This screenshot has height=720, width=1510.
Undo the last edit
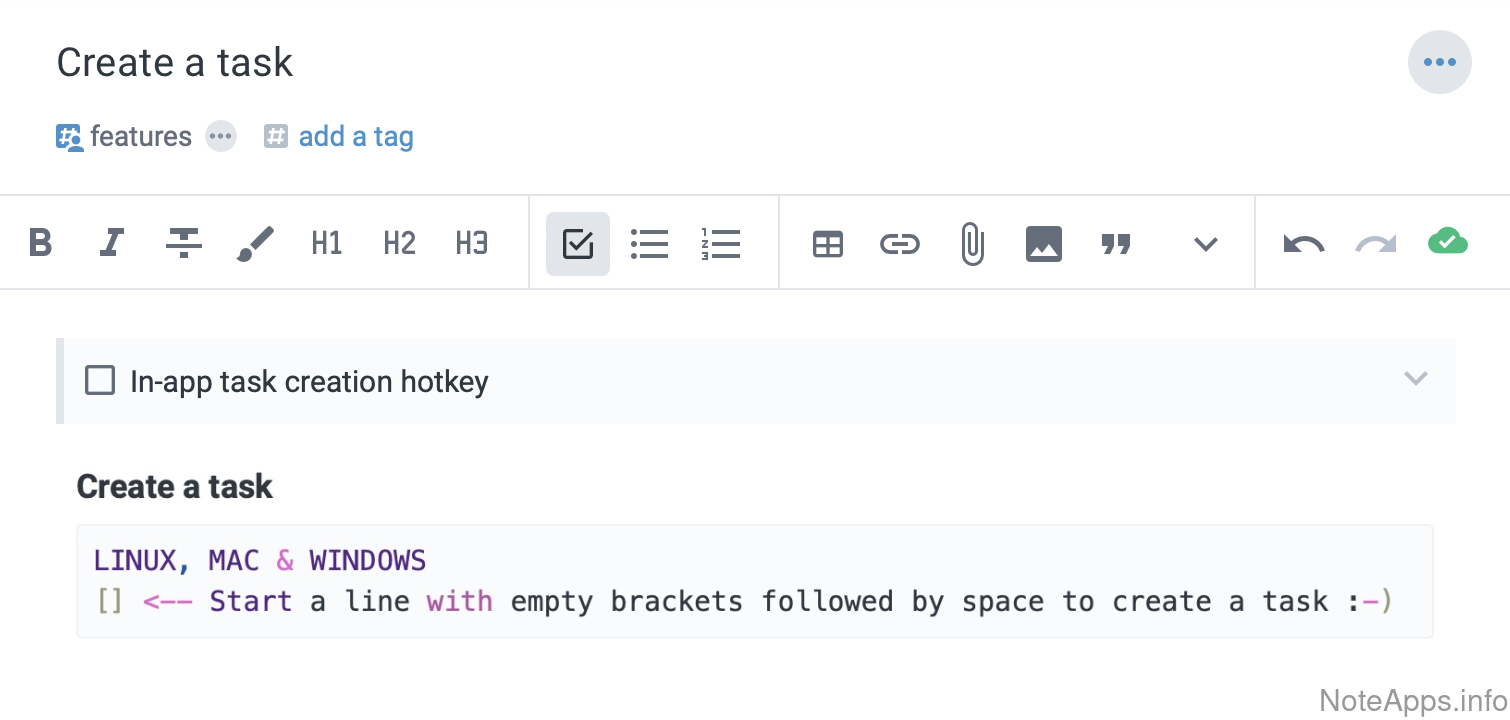[1303, 244]
